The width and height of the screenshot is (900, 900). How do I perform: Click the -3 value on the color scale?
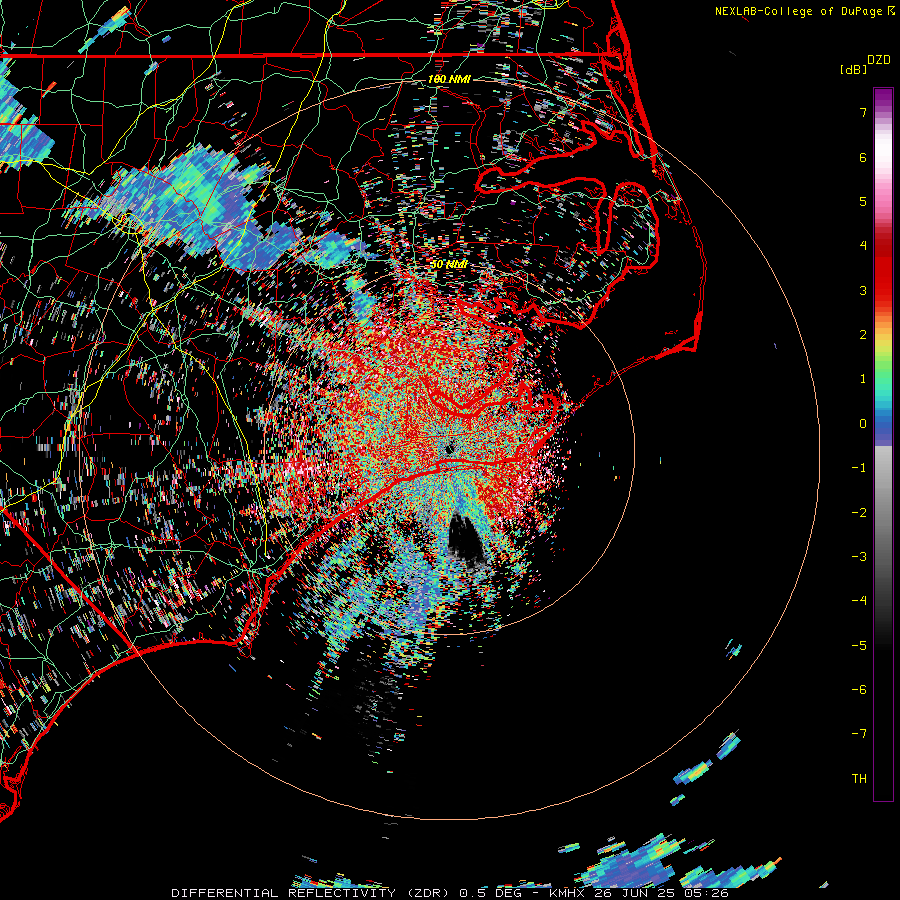tap(859, 557)
